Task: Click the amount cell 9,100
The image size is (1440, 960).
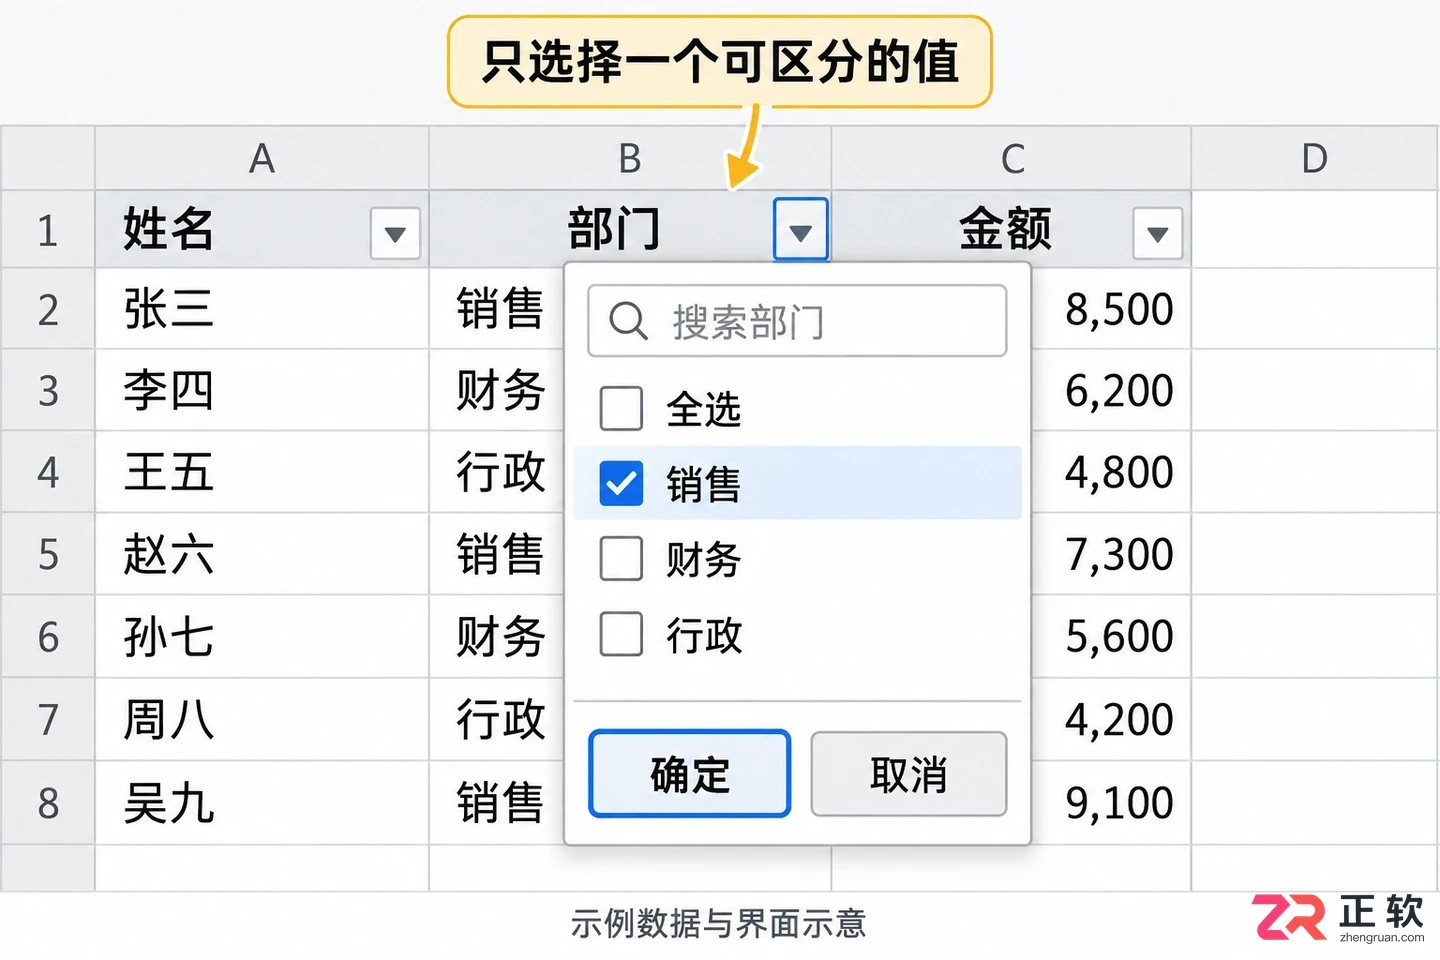Action: click(x=1111, y=803)
